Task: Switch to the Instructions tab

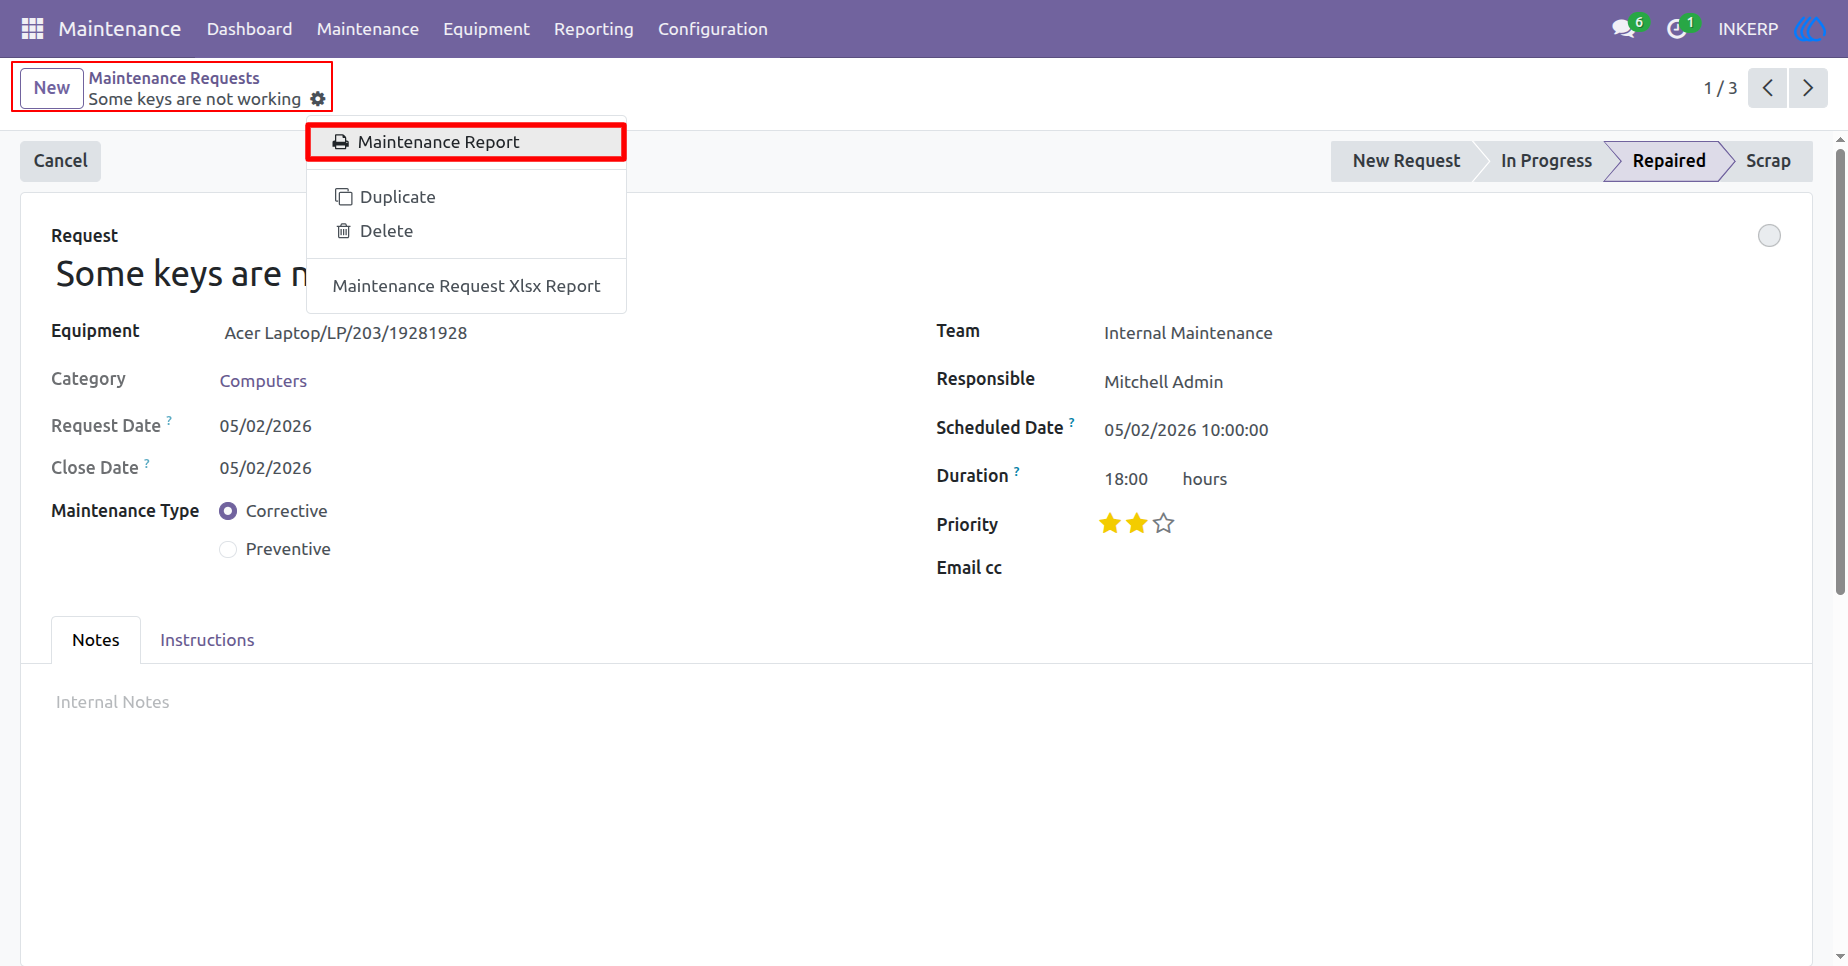Action: (207, 640)
